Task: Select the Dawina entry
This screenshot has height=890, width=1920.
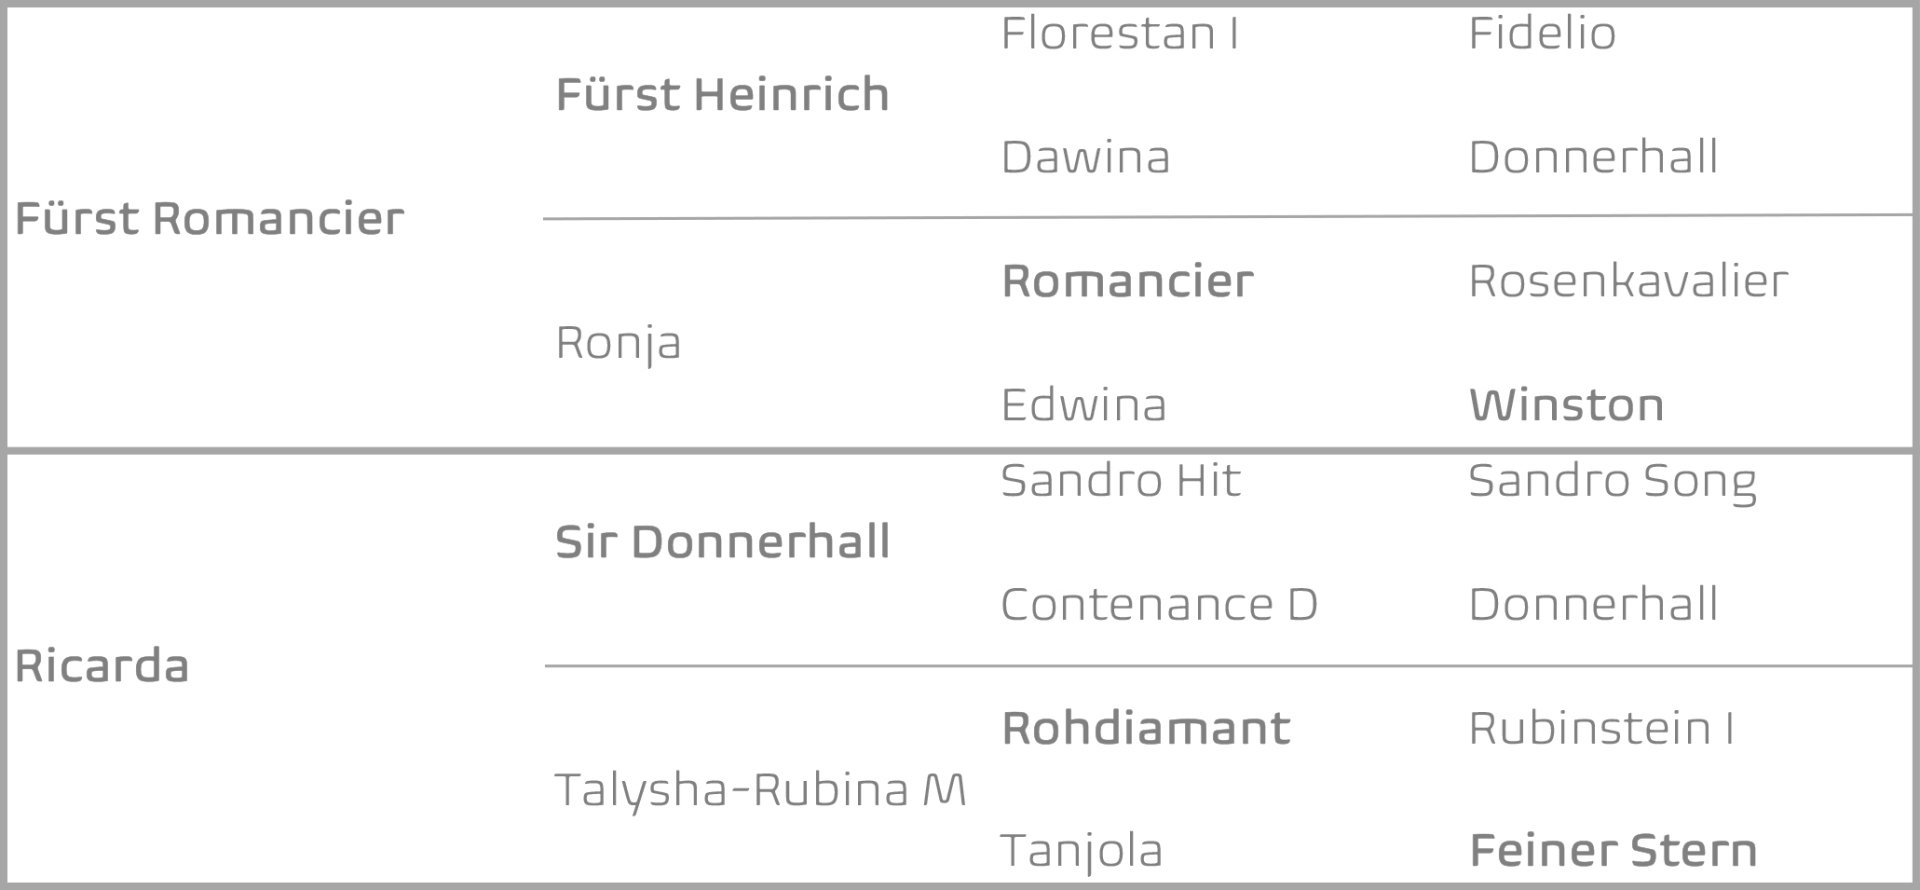Action: tap(1085, 158)
